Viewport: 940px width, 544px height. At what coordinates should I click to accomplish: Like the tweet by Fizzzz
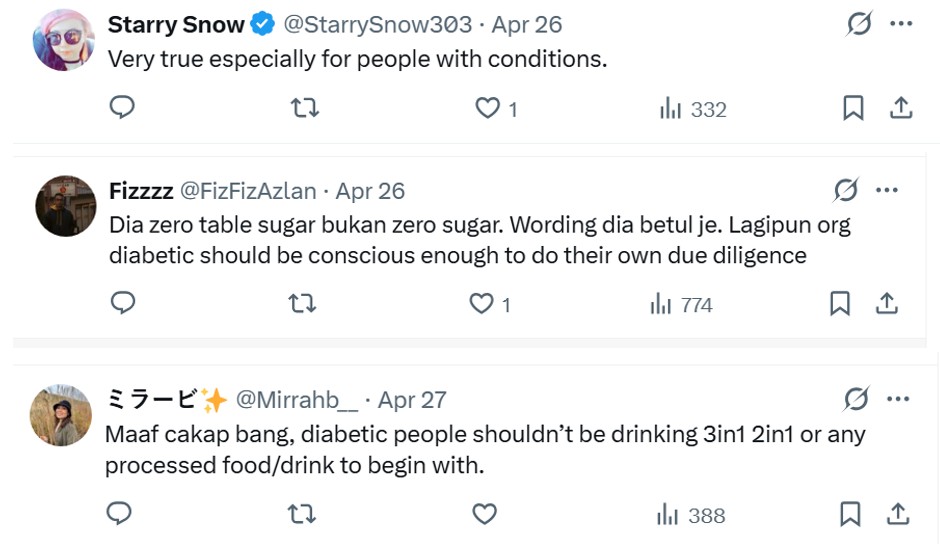click(x=482, y=303)
